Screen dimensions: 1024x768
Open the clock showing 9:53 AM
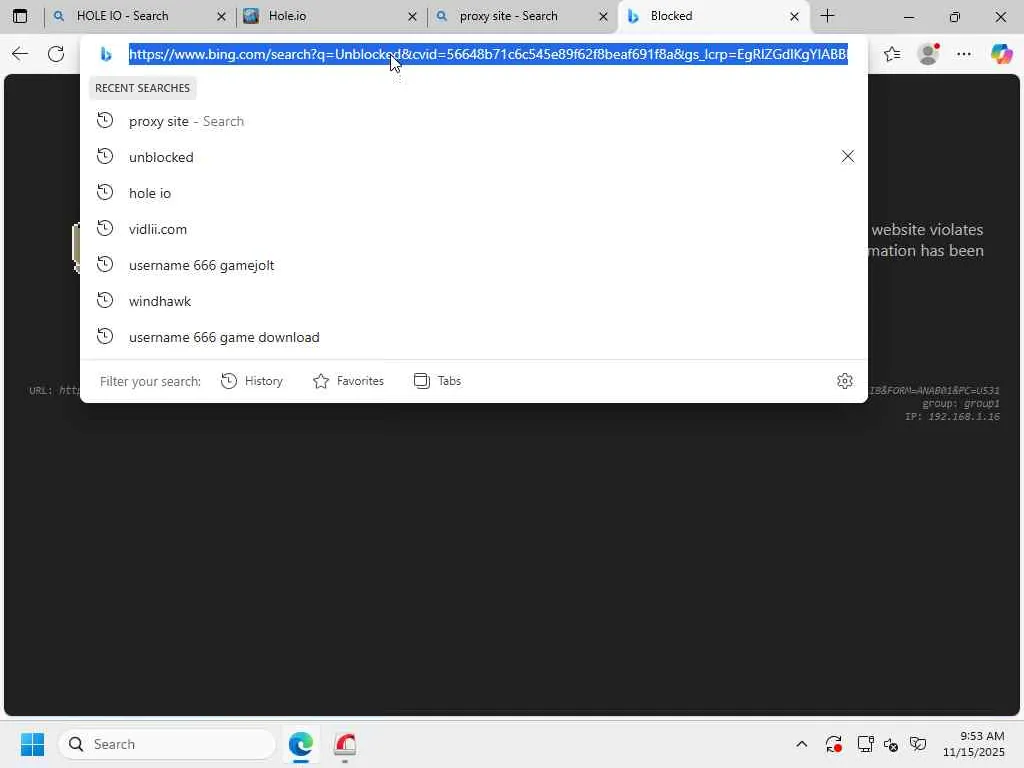click(974, 744)
